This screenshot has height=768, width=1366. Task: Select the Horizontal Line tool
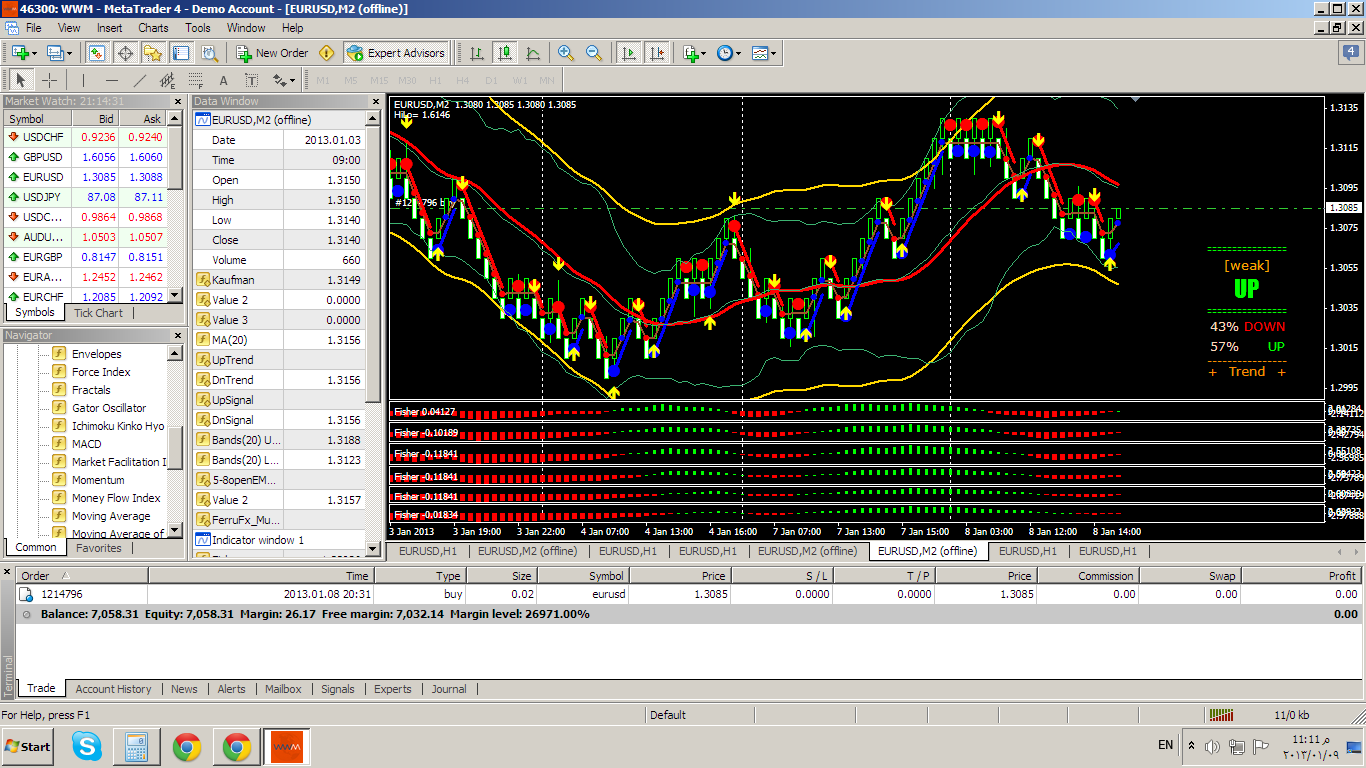(111, 80)
